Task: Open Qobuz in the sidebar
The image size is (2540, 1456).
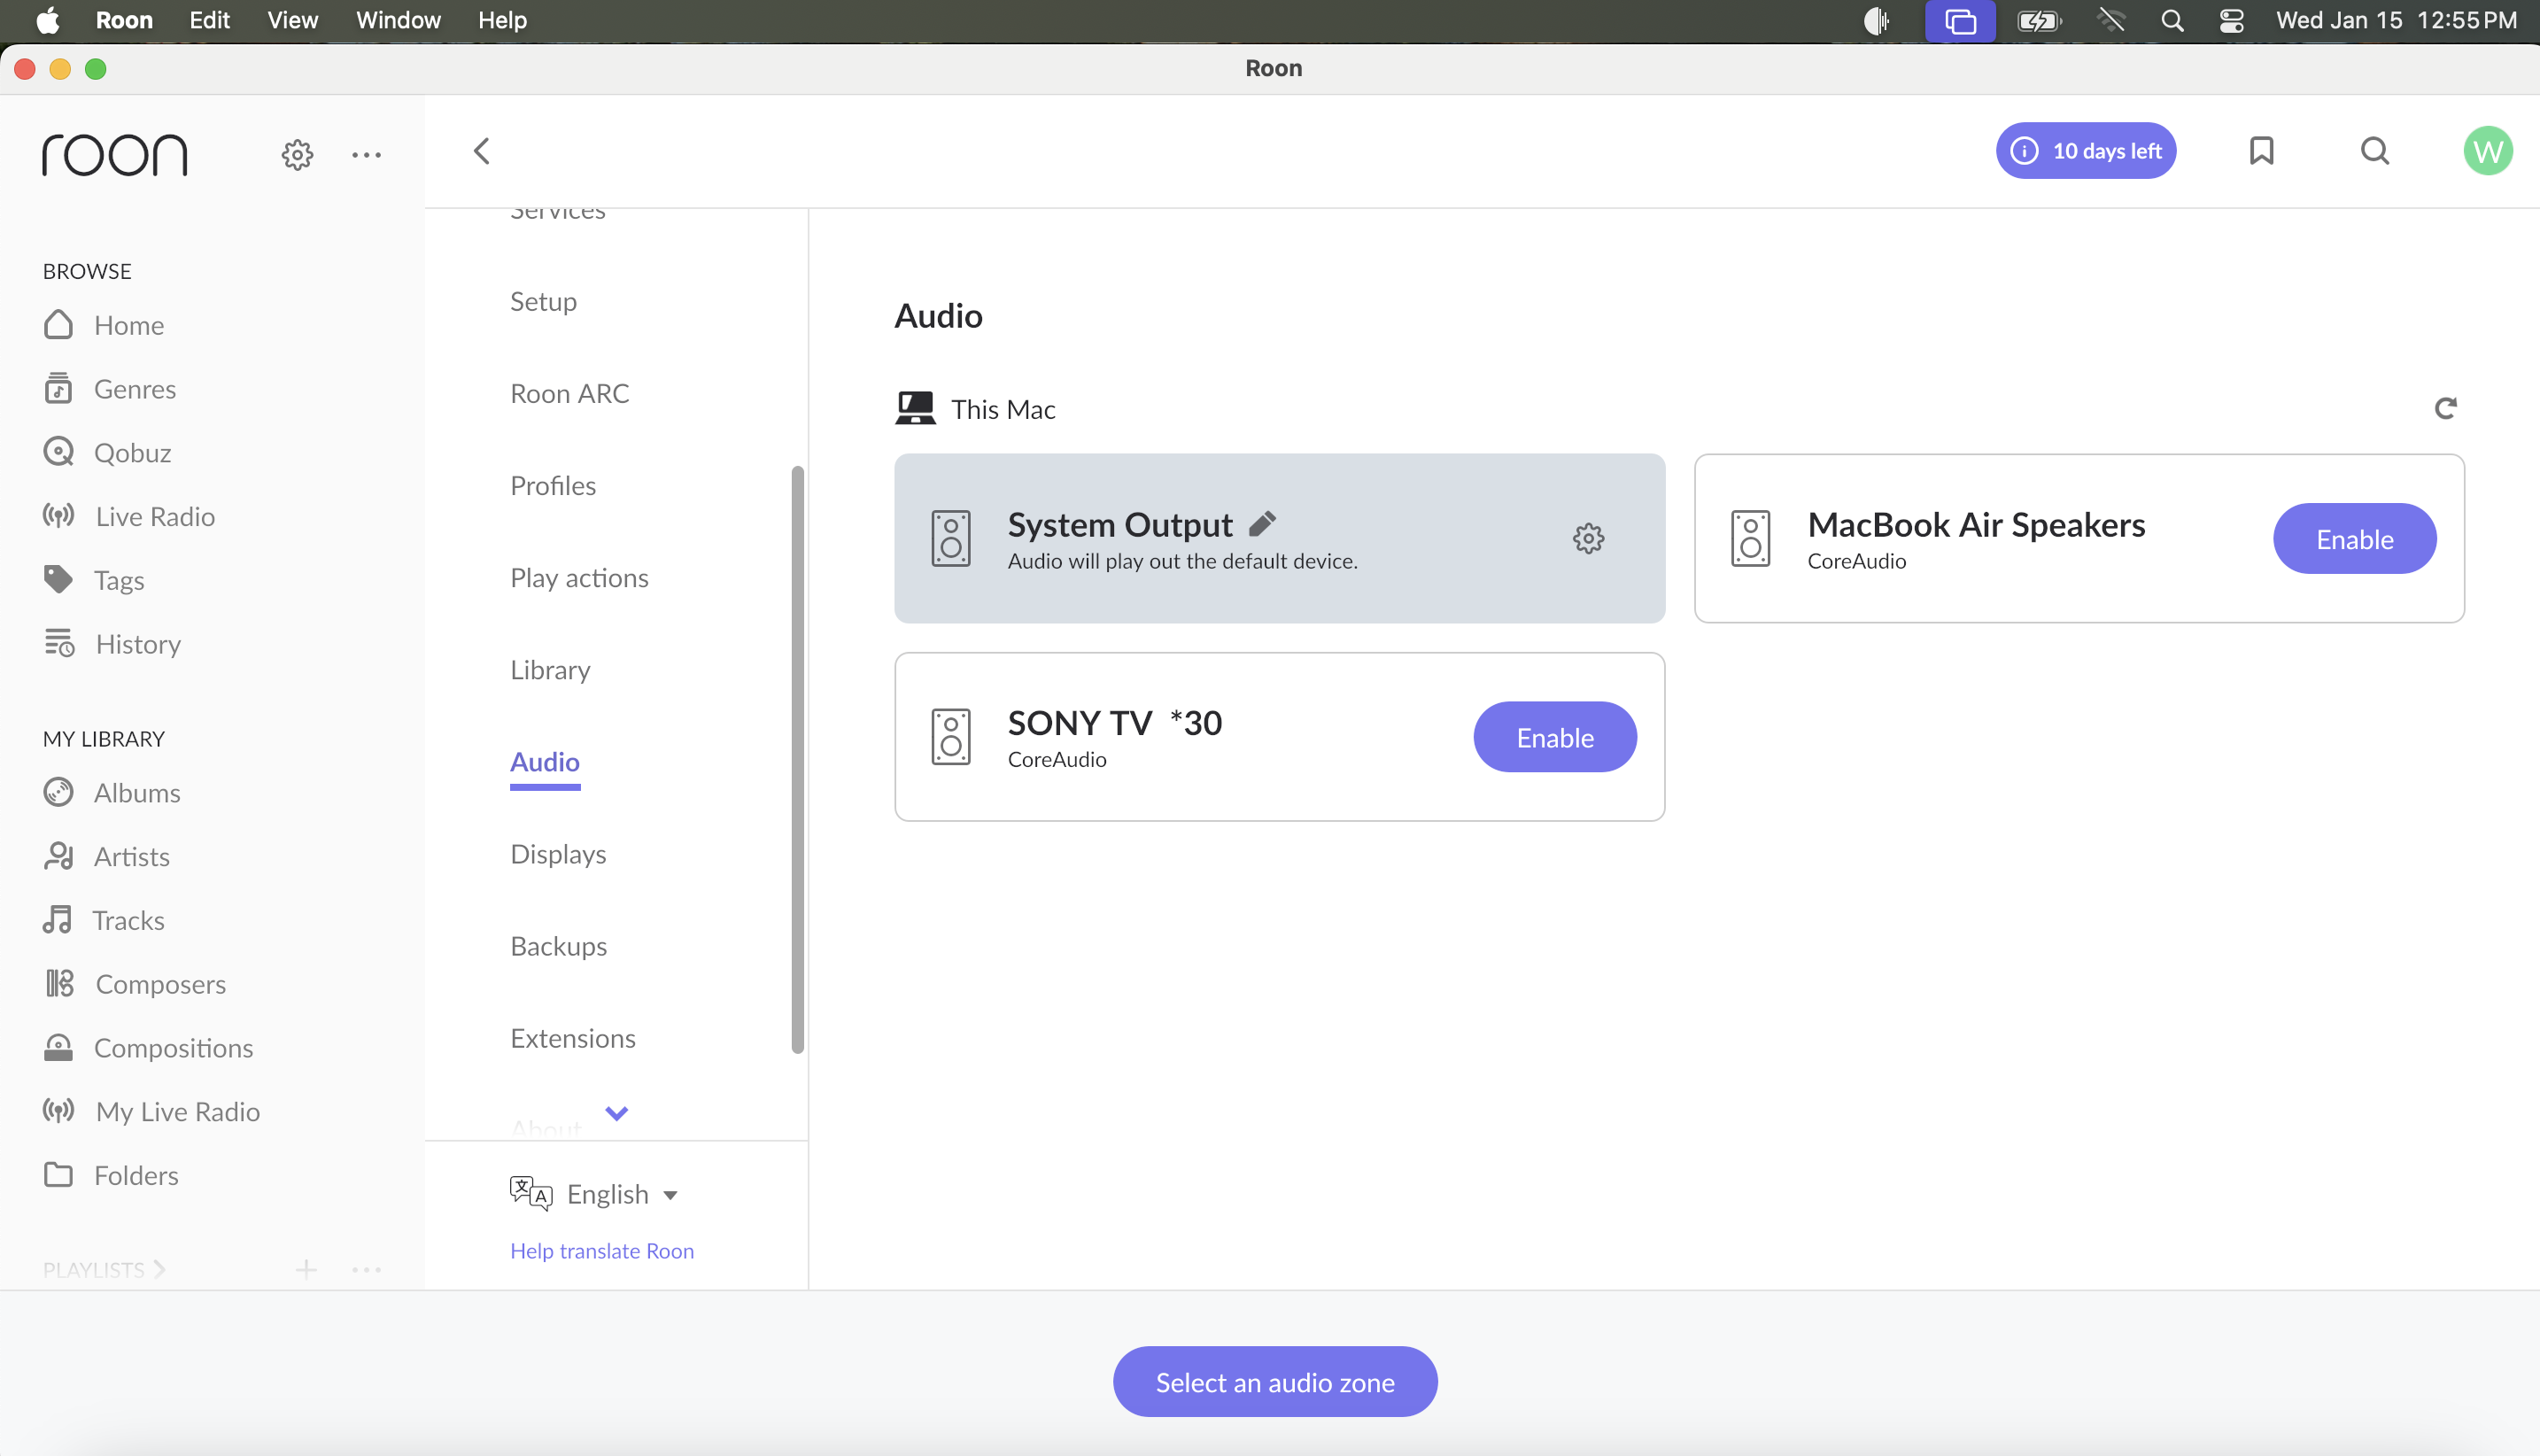Action: coord(108,452)
